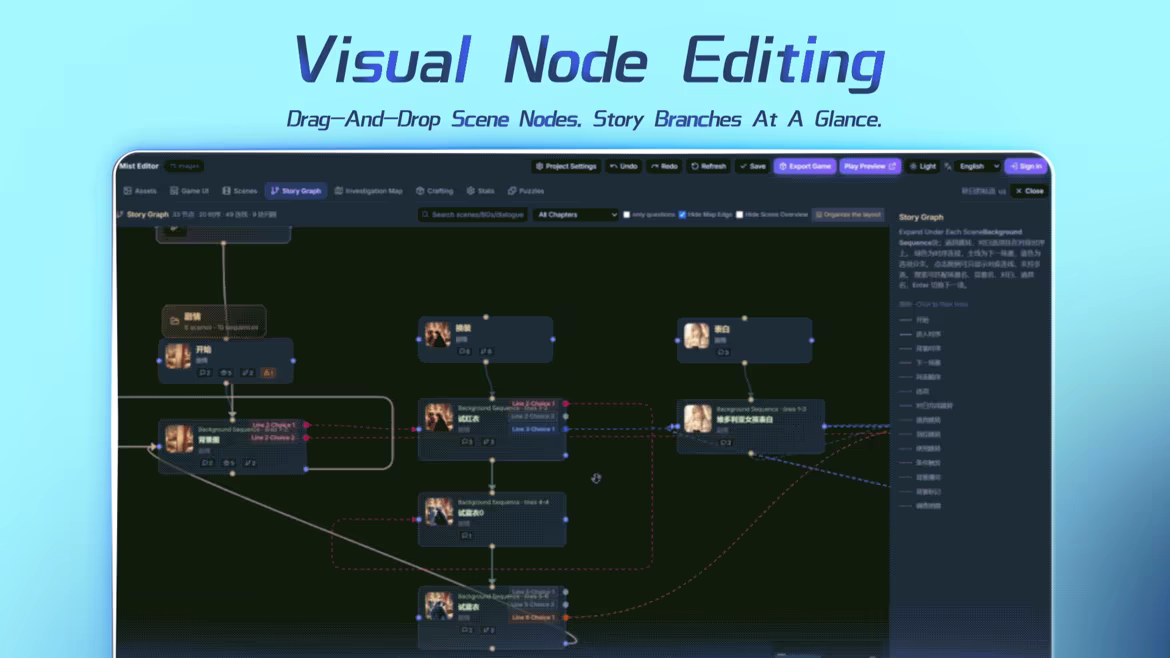
Task: Click Line 2 Choice 2 on 背景图 node
Action: click(x=273, y=437)
